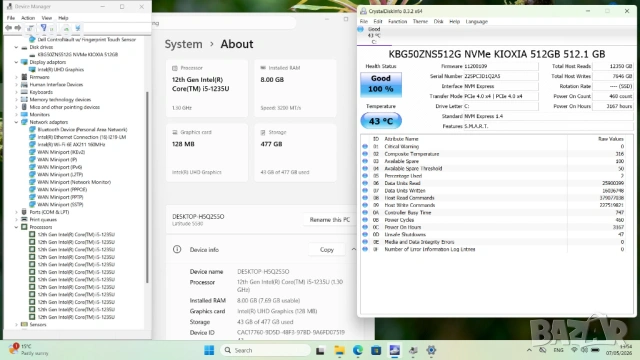Launch Microsoft Edge from the taskbar
This screenshot has width=640, height=360.
358,350
